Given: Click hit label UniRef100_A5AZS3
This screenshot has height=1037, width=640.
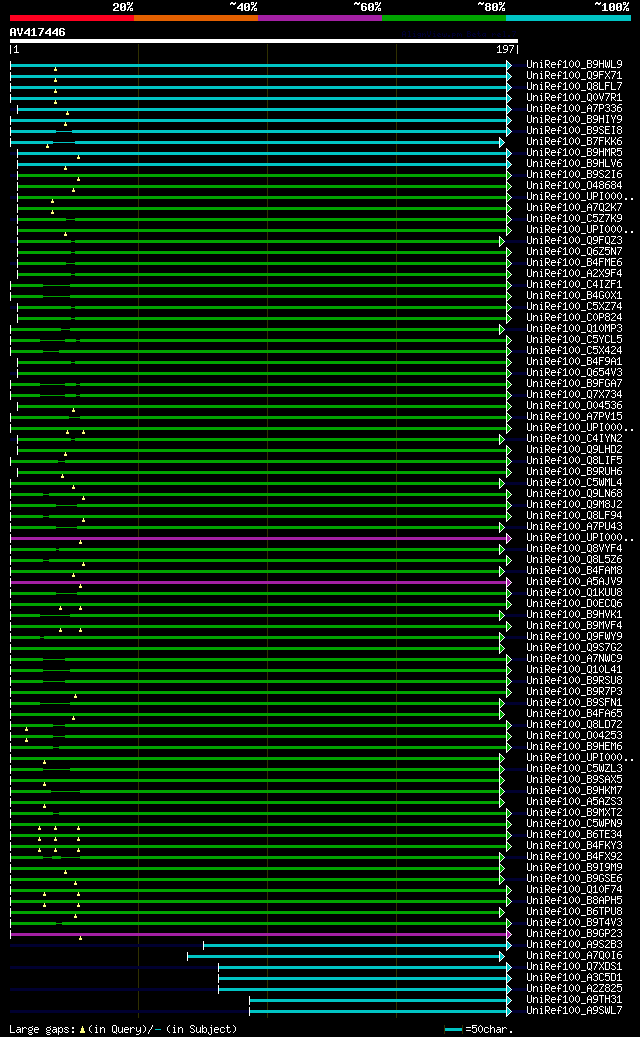Looking at the screenshot, I should [x=574, y=801].
